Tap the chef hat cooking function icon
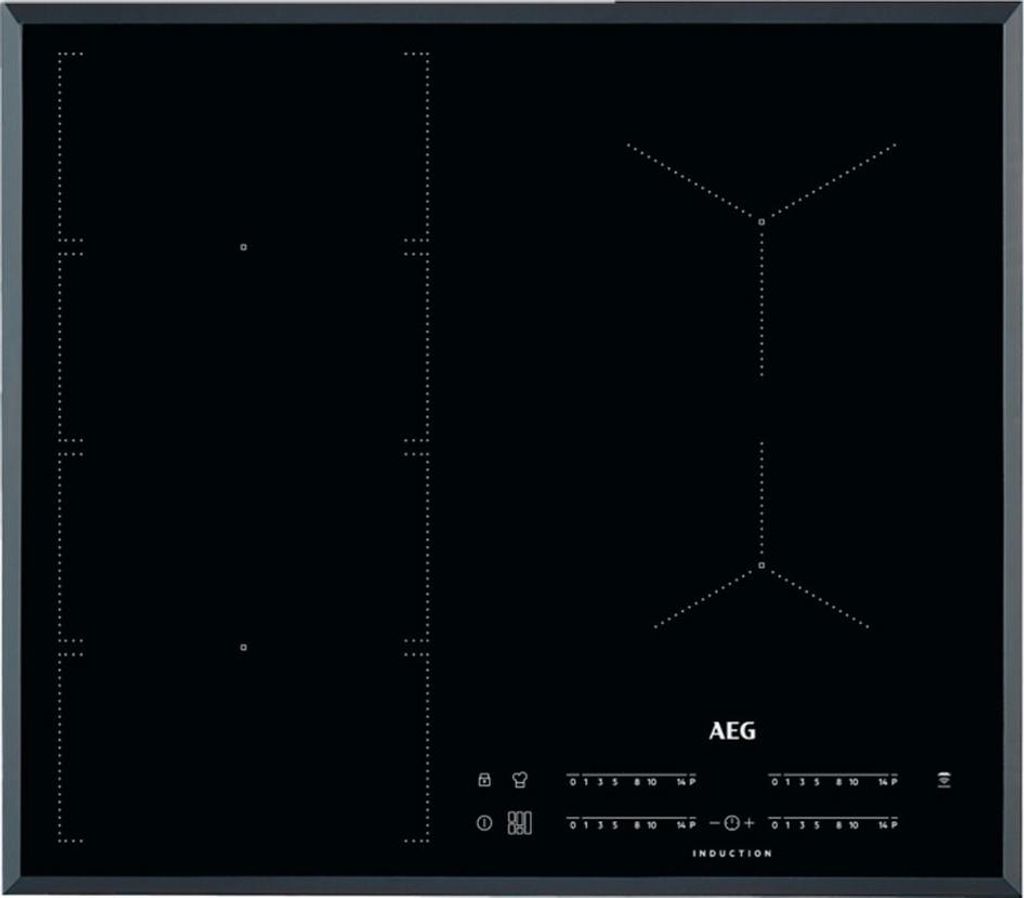 pyautogui.click(x=519, y=780)
